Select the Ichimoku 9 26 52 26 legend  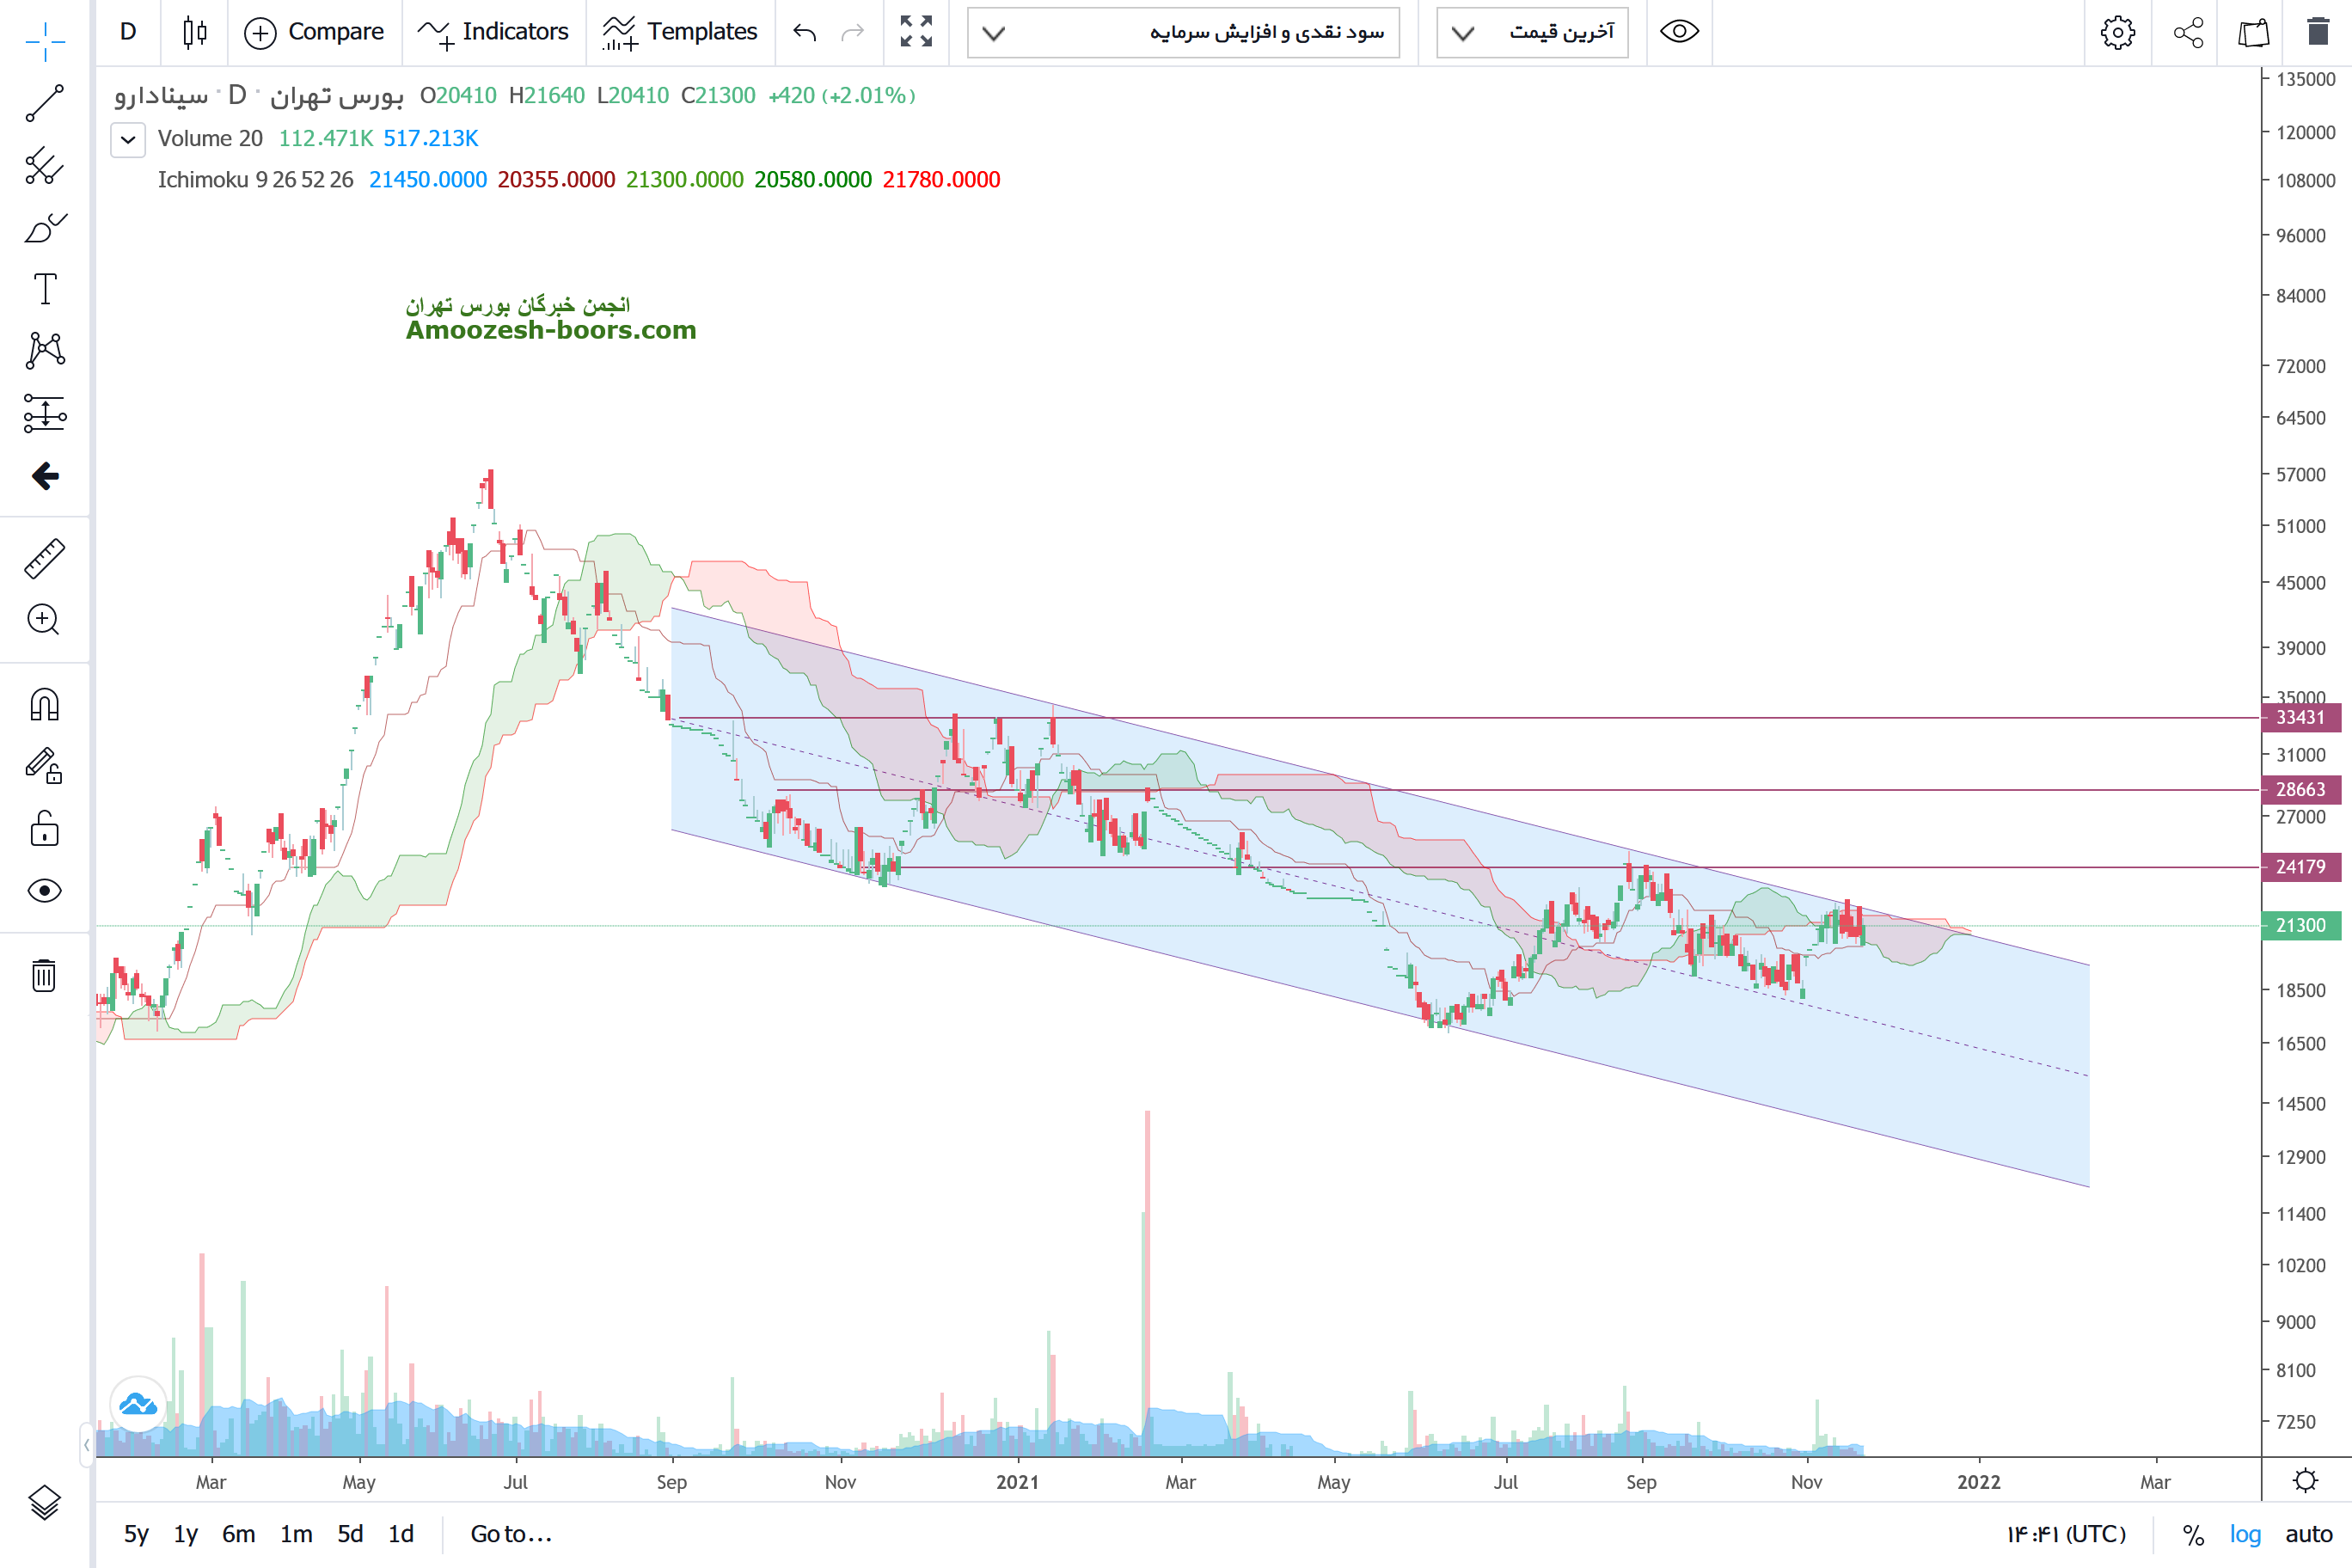pos(255,180)
